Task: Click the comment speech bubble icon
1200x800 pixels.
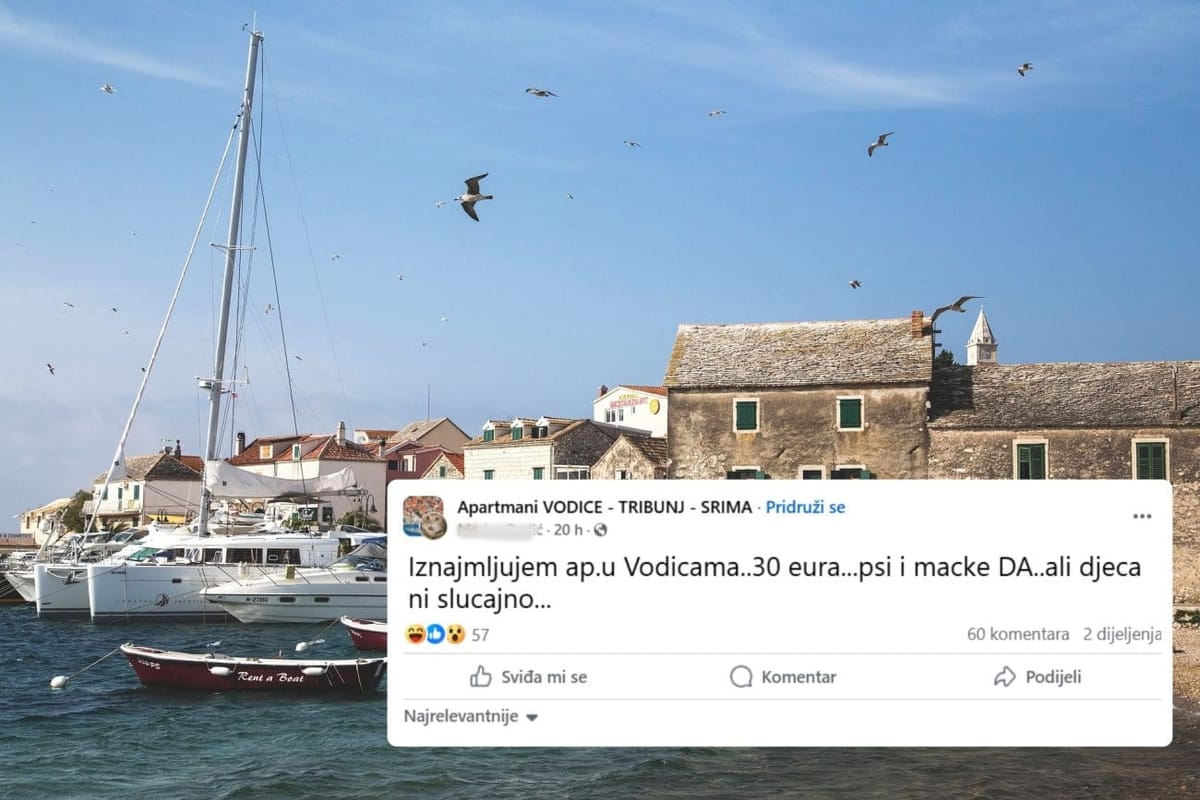Action: (x=741, y=677)
